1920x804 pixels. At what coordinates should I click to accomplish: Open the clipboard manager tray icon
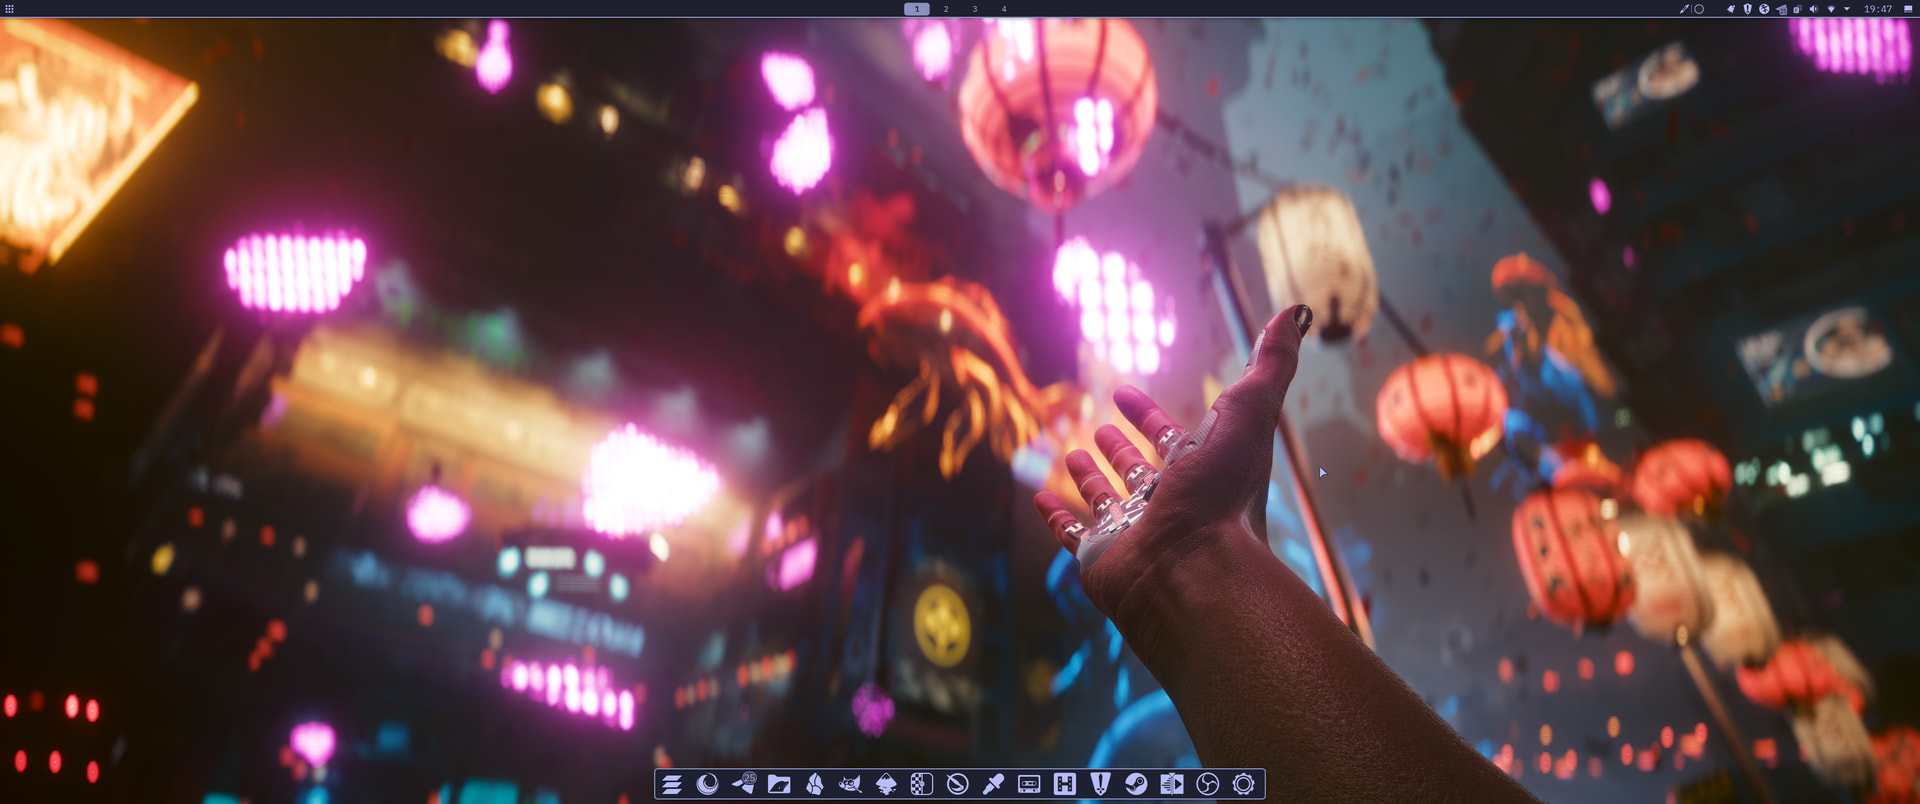pyautogui.click(x=1797, y=9)
